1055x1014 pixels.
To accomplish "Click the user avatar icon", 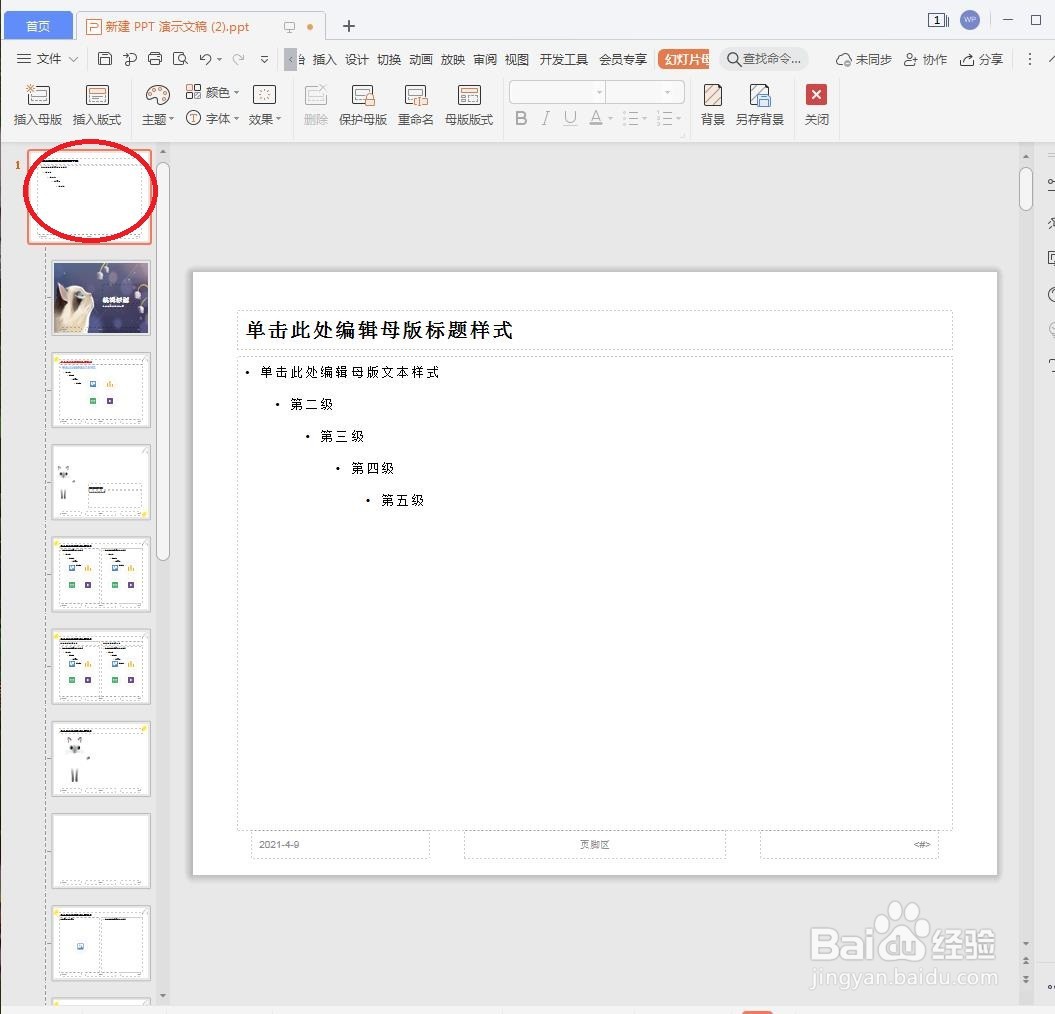I will point(970,20).
